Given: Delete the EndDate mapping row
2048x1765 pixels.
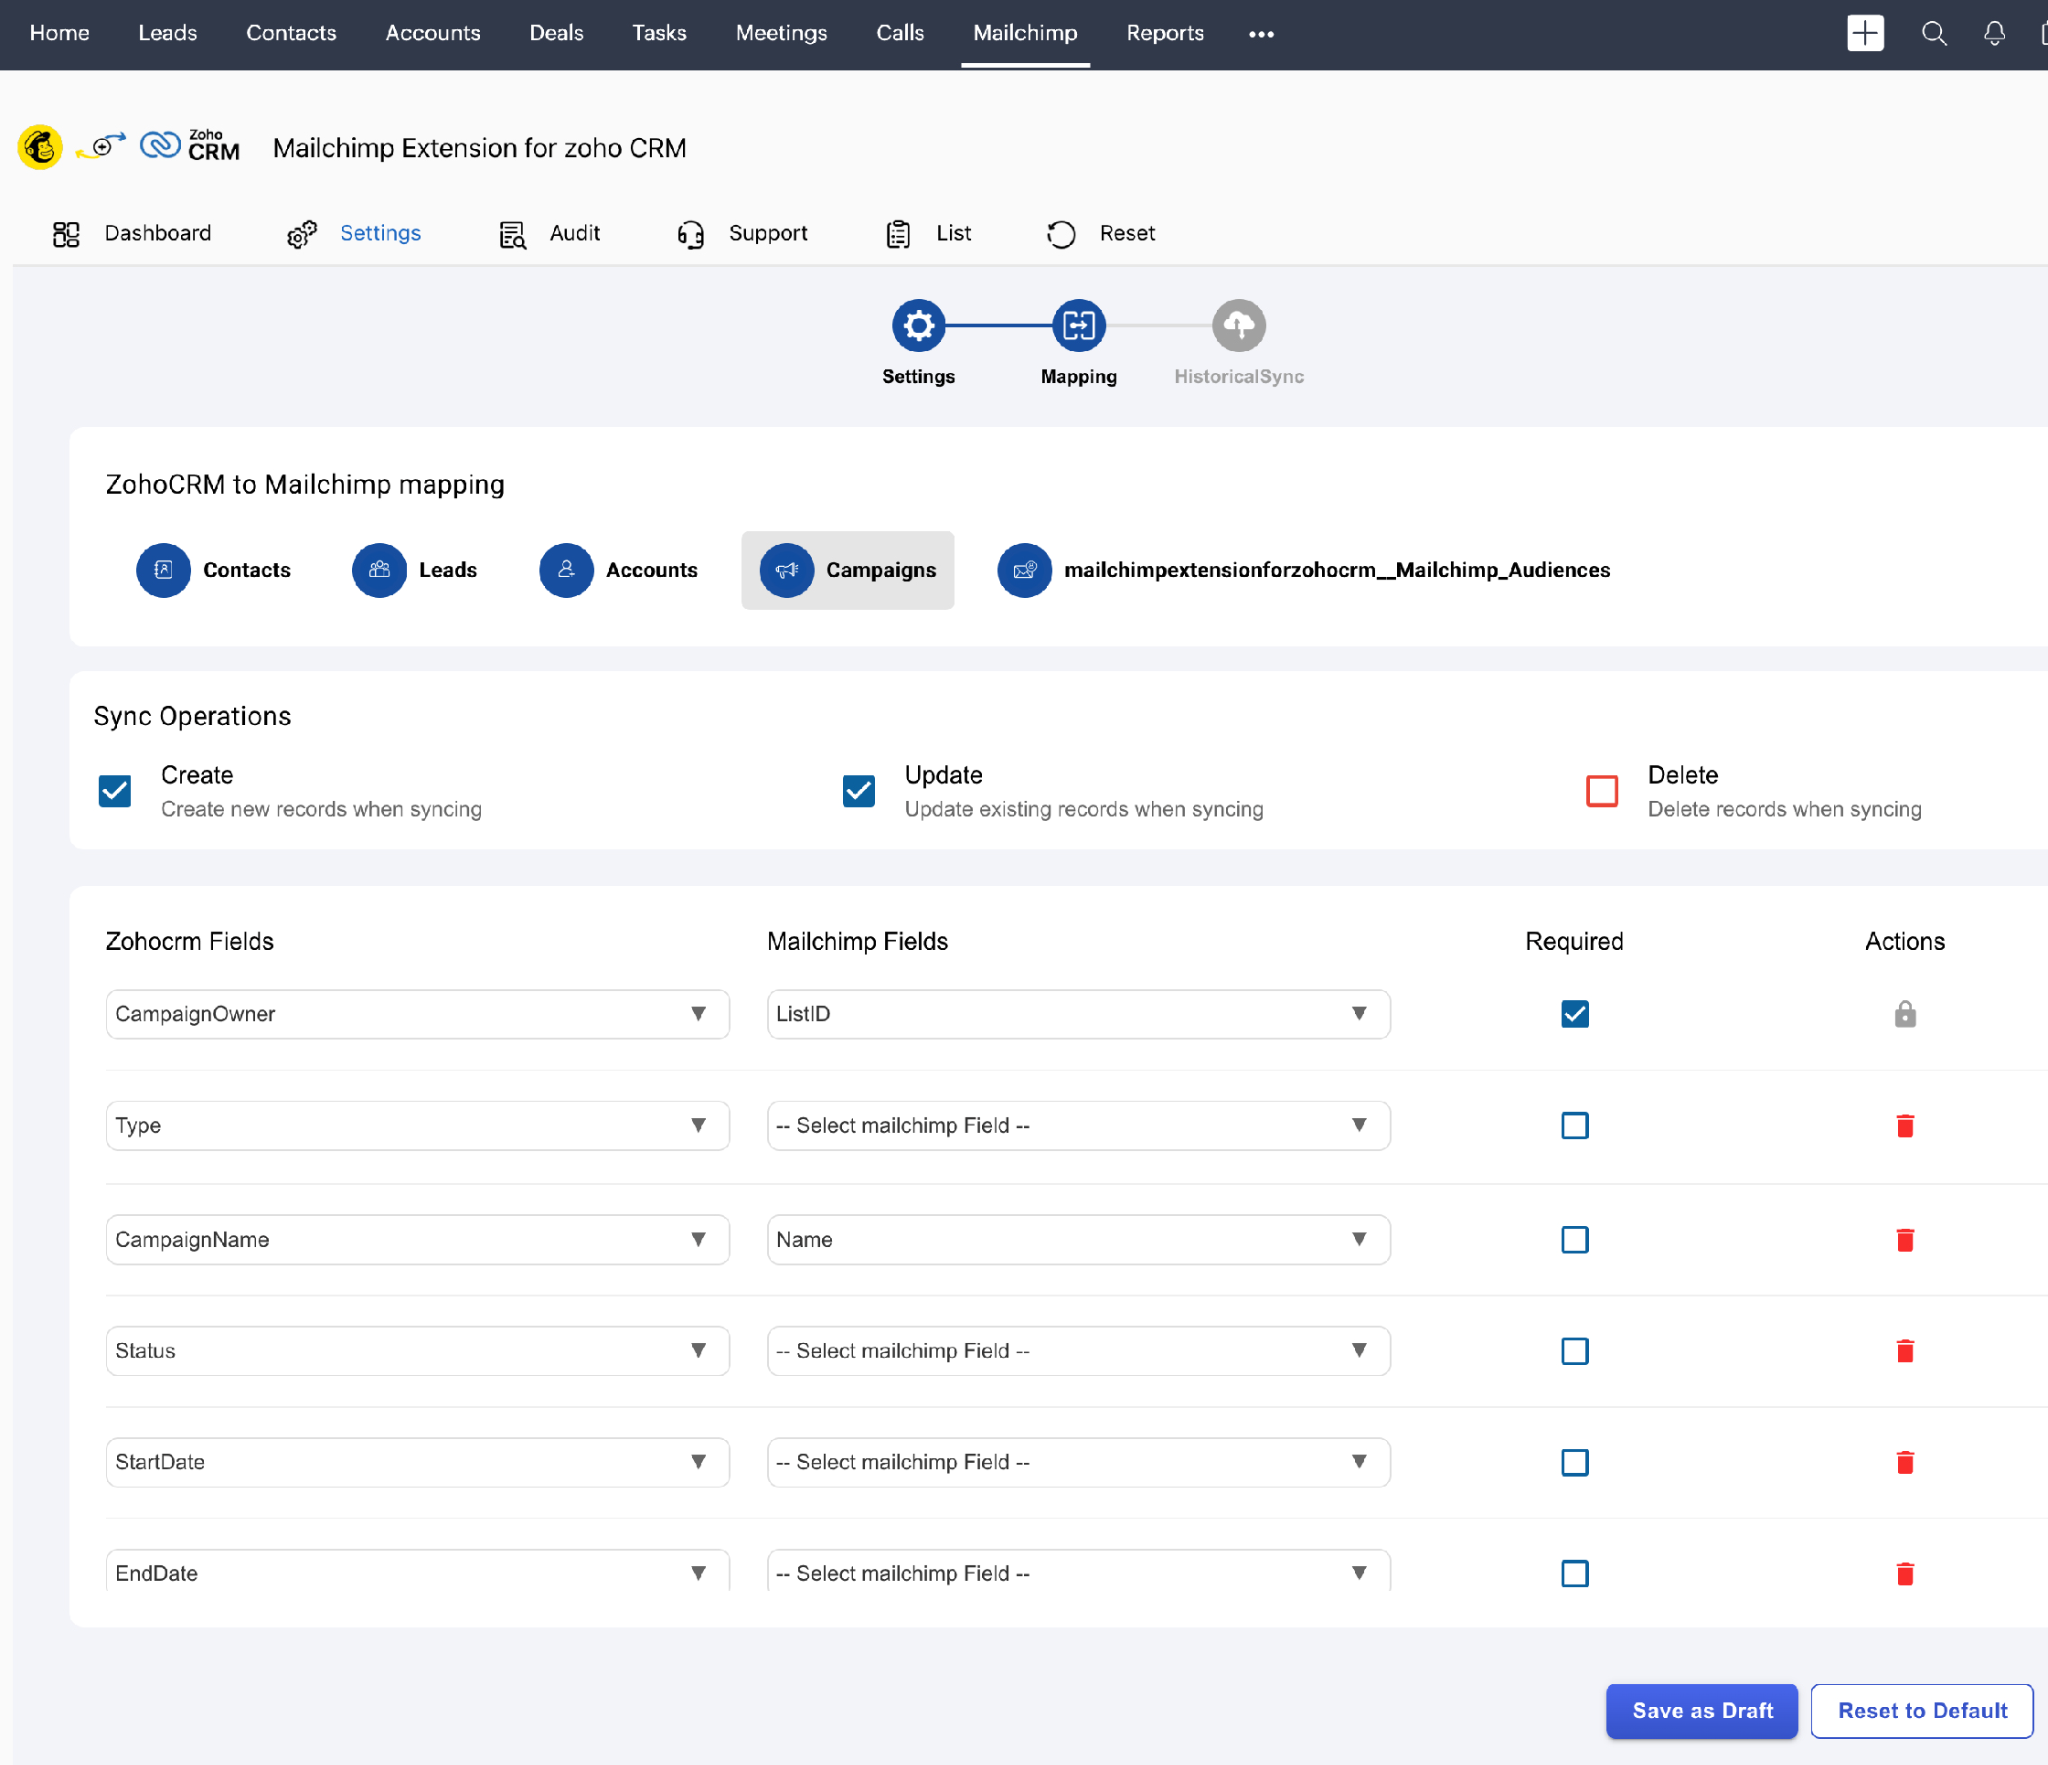Looking at the screenshot, I should pos(1905,1574).
